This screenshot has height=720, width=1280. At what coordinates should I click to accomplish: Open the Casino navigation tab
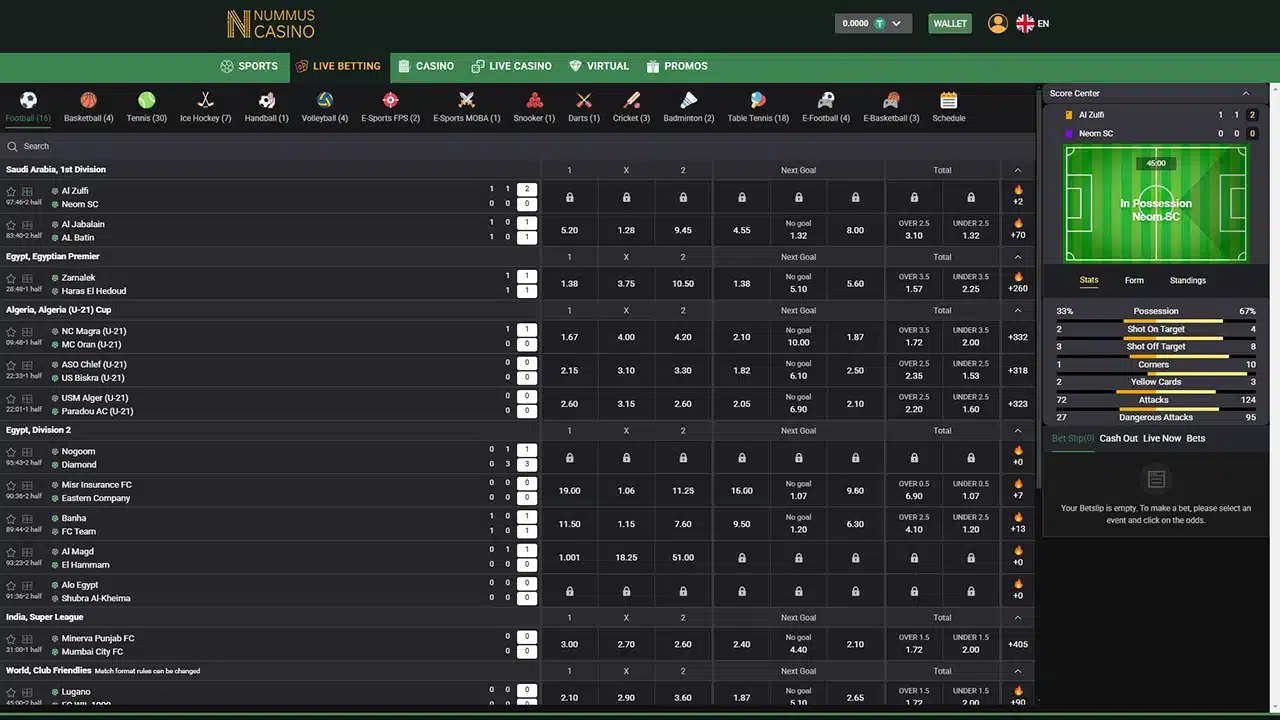(426, 66)
